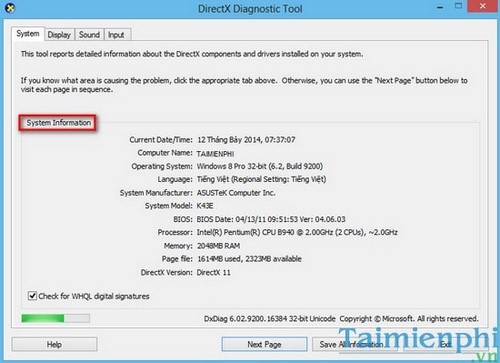500x363 pixels.
Task: Click the Intel Pentium CPU B940 processor text
Action: click(x=297, y=232)
